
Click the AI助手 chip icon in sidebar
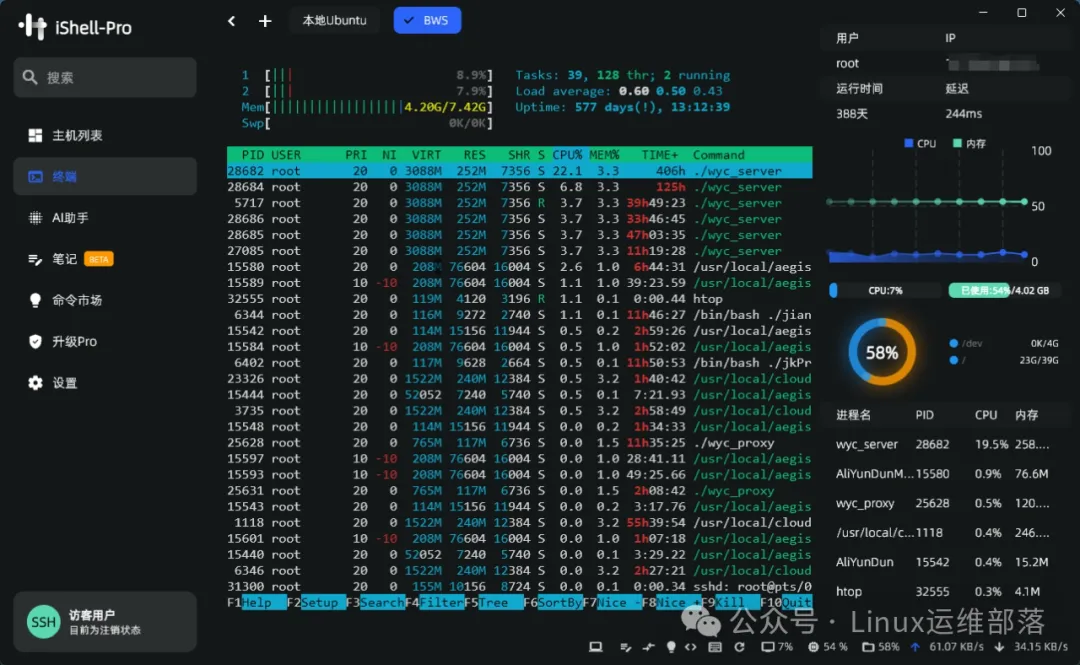[x=35, y=217]
